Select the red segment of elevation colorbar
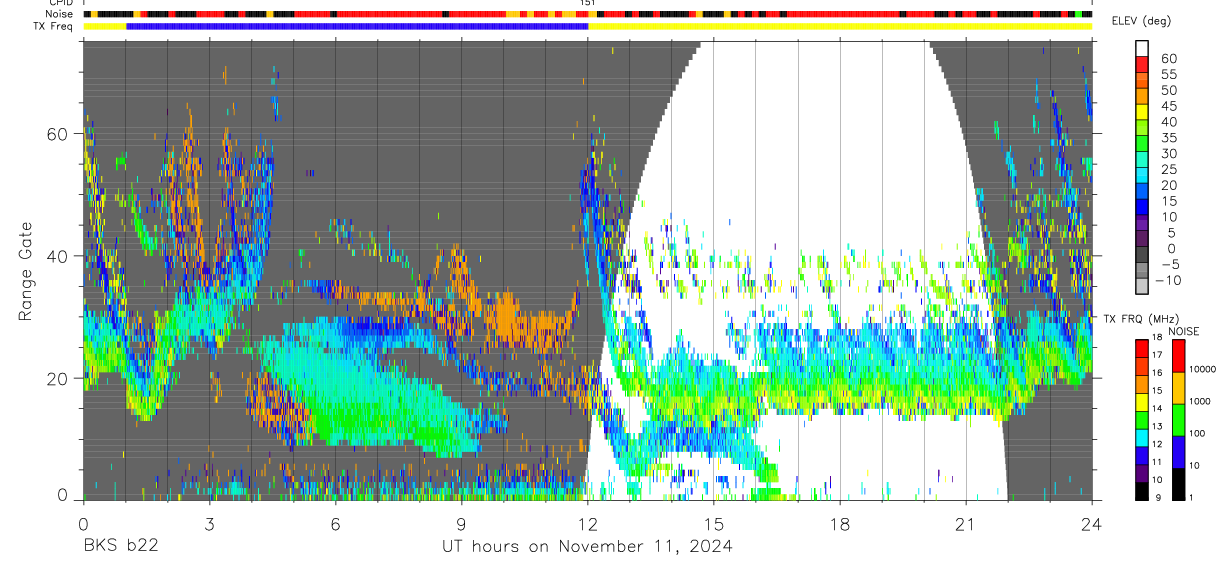The width and height of the screenshot is (1228, 567). pyautogui.click(x=1142, y=64)
